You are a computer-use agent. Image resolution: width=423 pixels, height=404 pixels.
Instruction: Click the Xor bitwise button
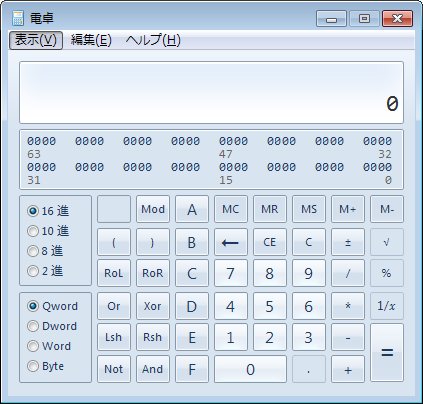pos(153,306)
